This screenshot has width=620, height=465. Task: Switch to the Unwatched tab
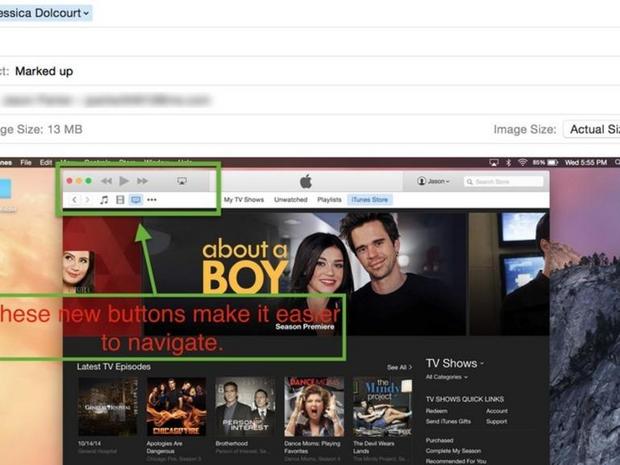point(290,200)
